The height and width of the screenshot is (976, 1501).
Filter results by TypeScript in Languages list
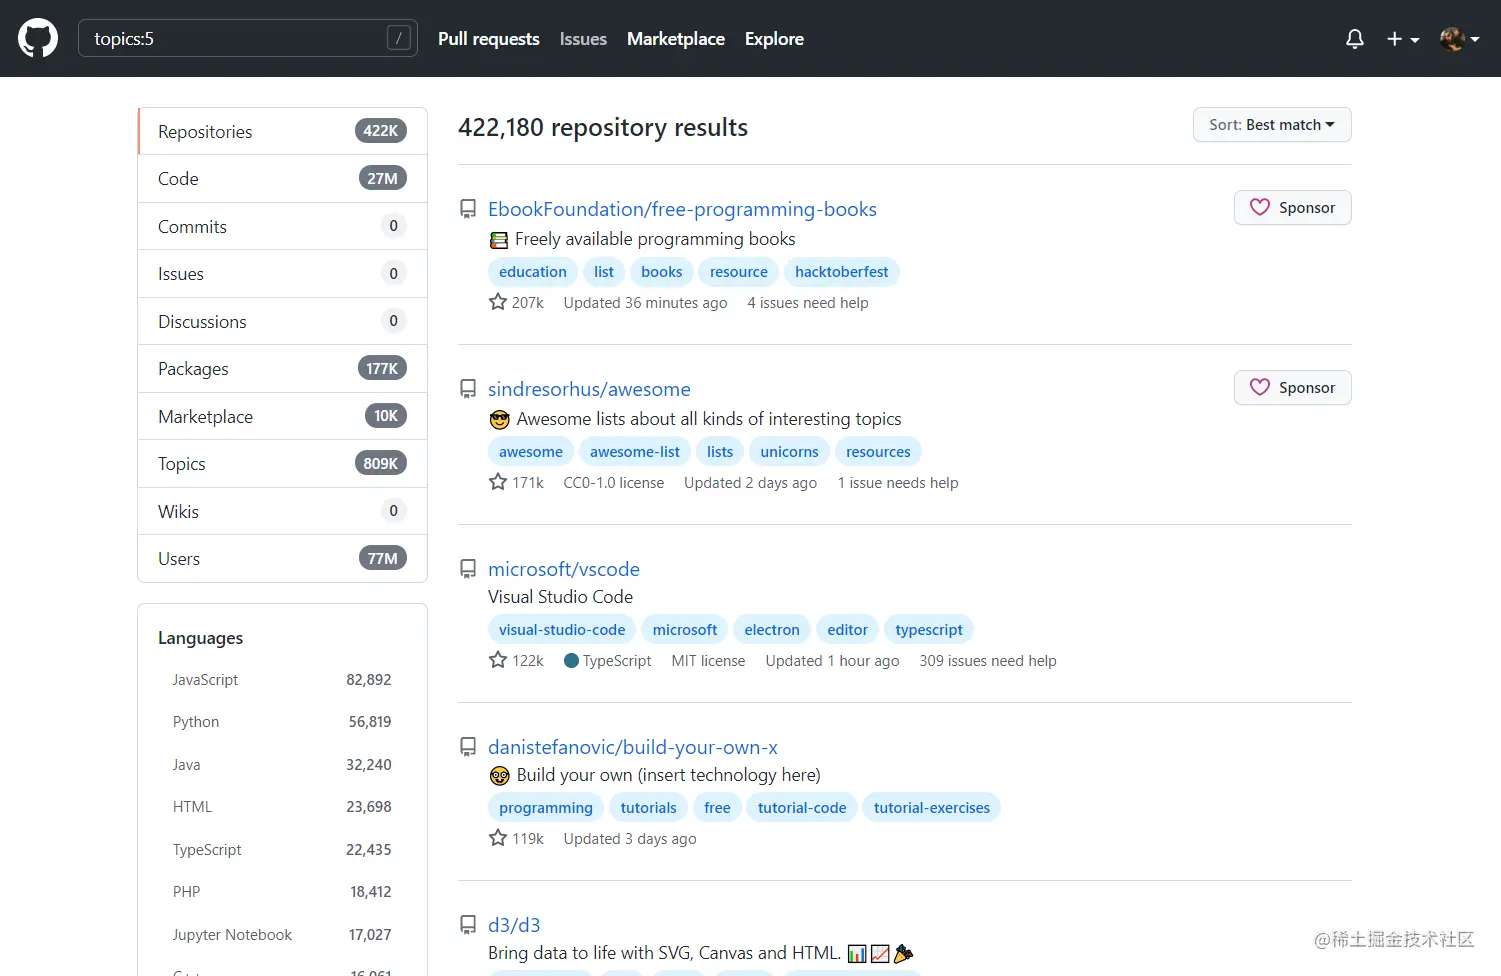click(282, 850)
